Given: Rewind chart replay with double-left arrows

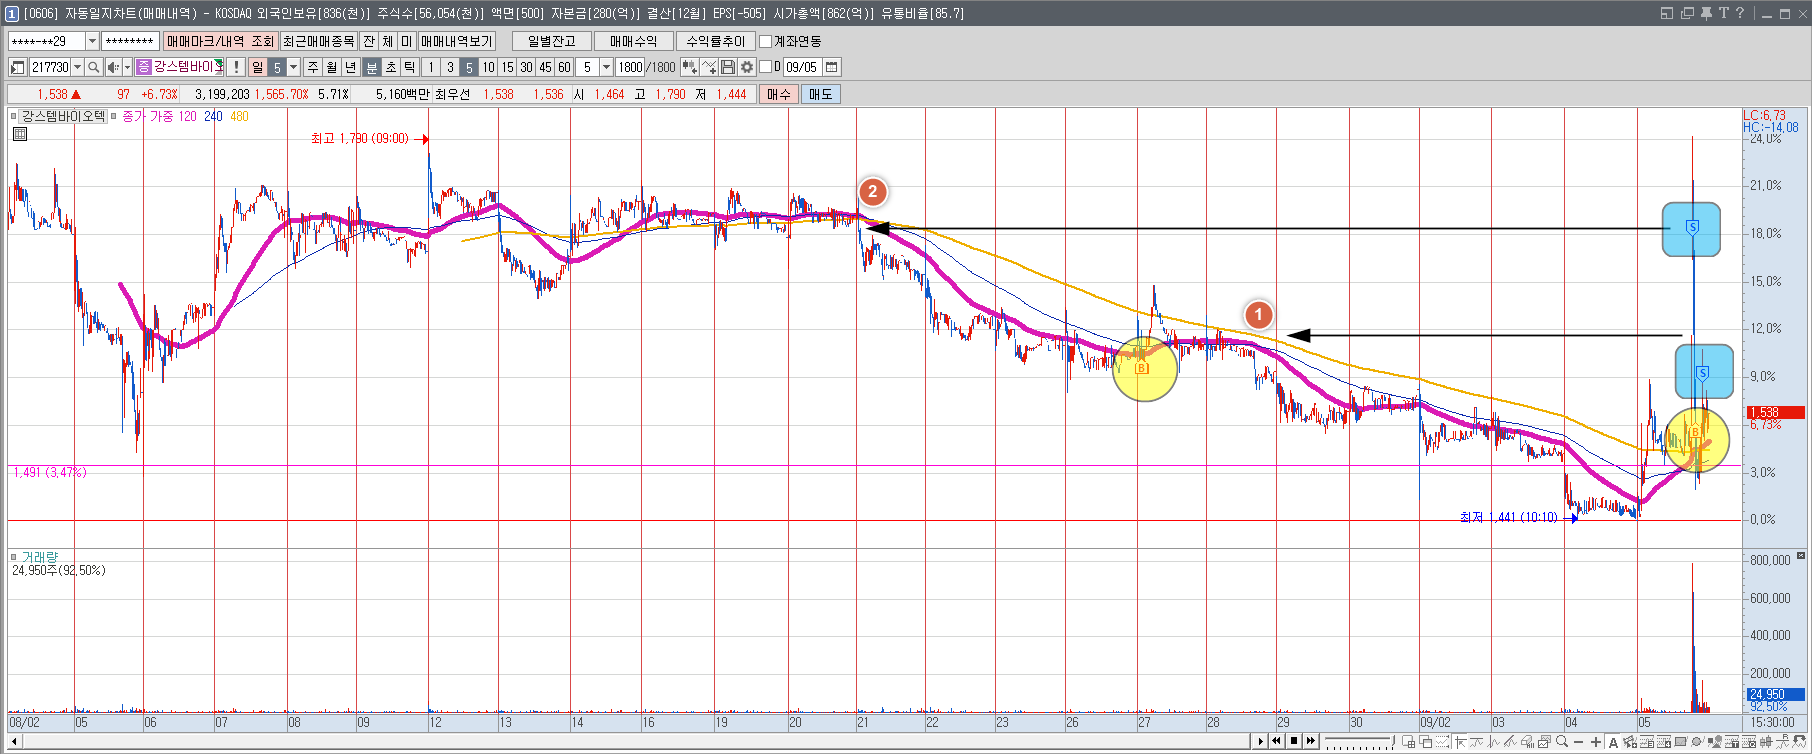Looking at the screenshot, I should coord(1277,741).
